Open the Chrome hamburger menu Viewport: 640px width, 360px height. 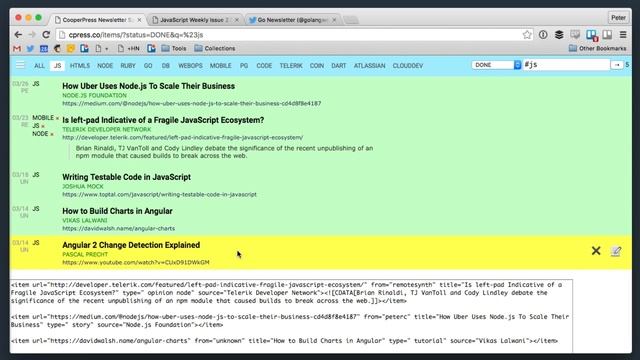pyautogui.click(x=623, y=35)
